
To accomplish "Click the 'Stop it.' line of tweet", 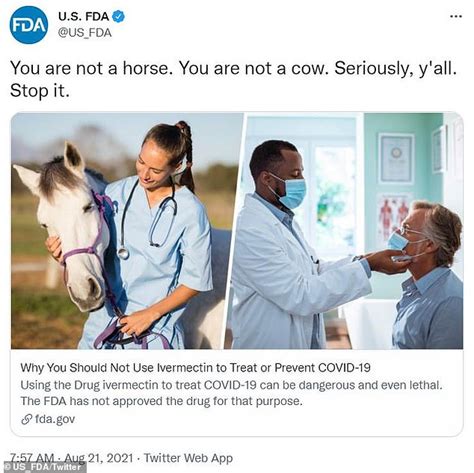I will [40, 91].
